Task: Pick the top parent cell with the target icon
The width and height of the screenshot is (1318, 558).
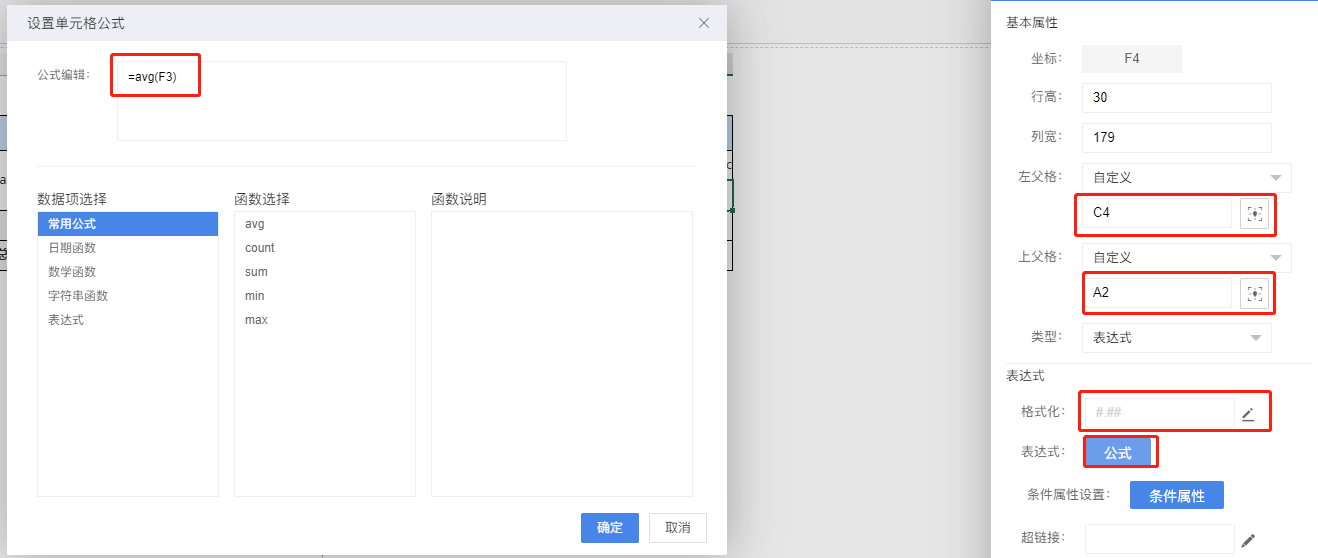Action: pos(1254,294)
